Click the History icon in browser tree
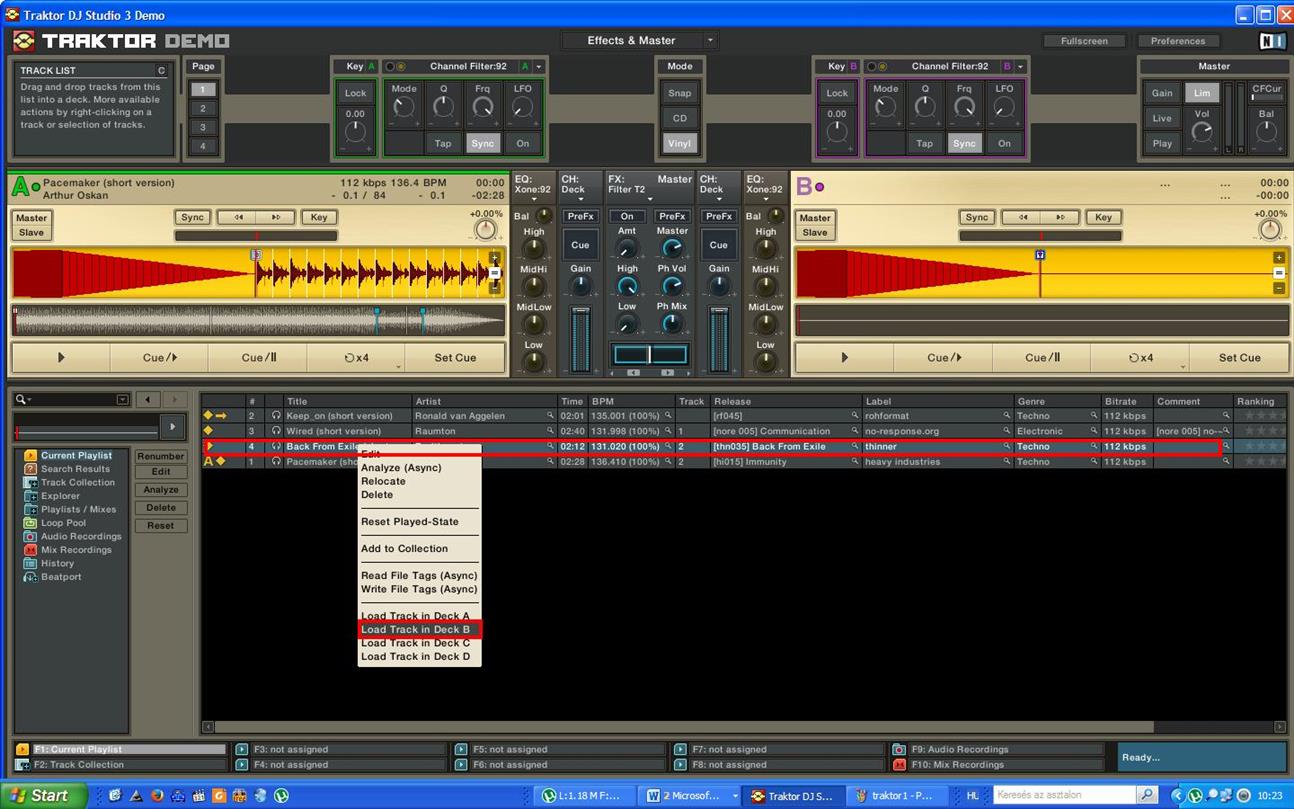 click(31, 564)
